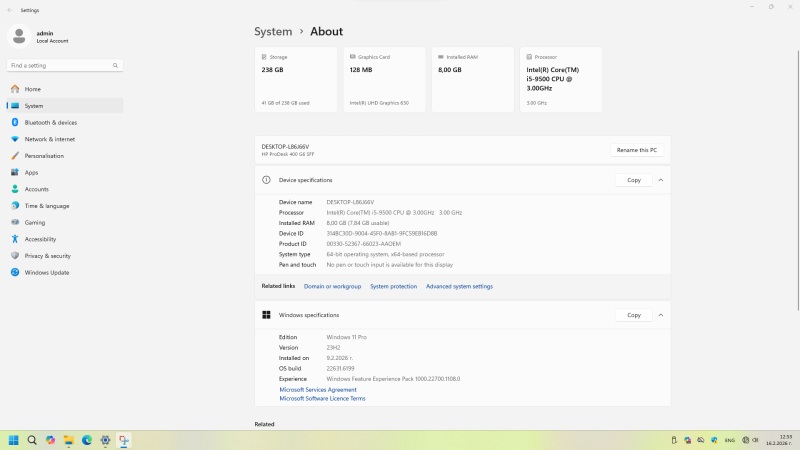Click the Accessibility sidebar icon

15,239
